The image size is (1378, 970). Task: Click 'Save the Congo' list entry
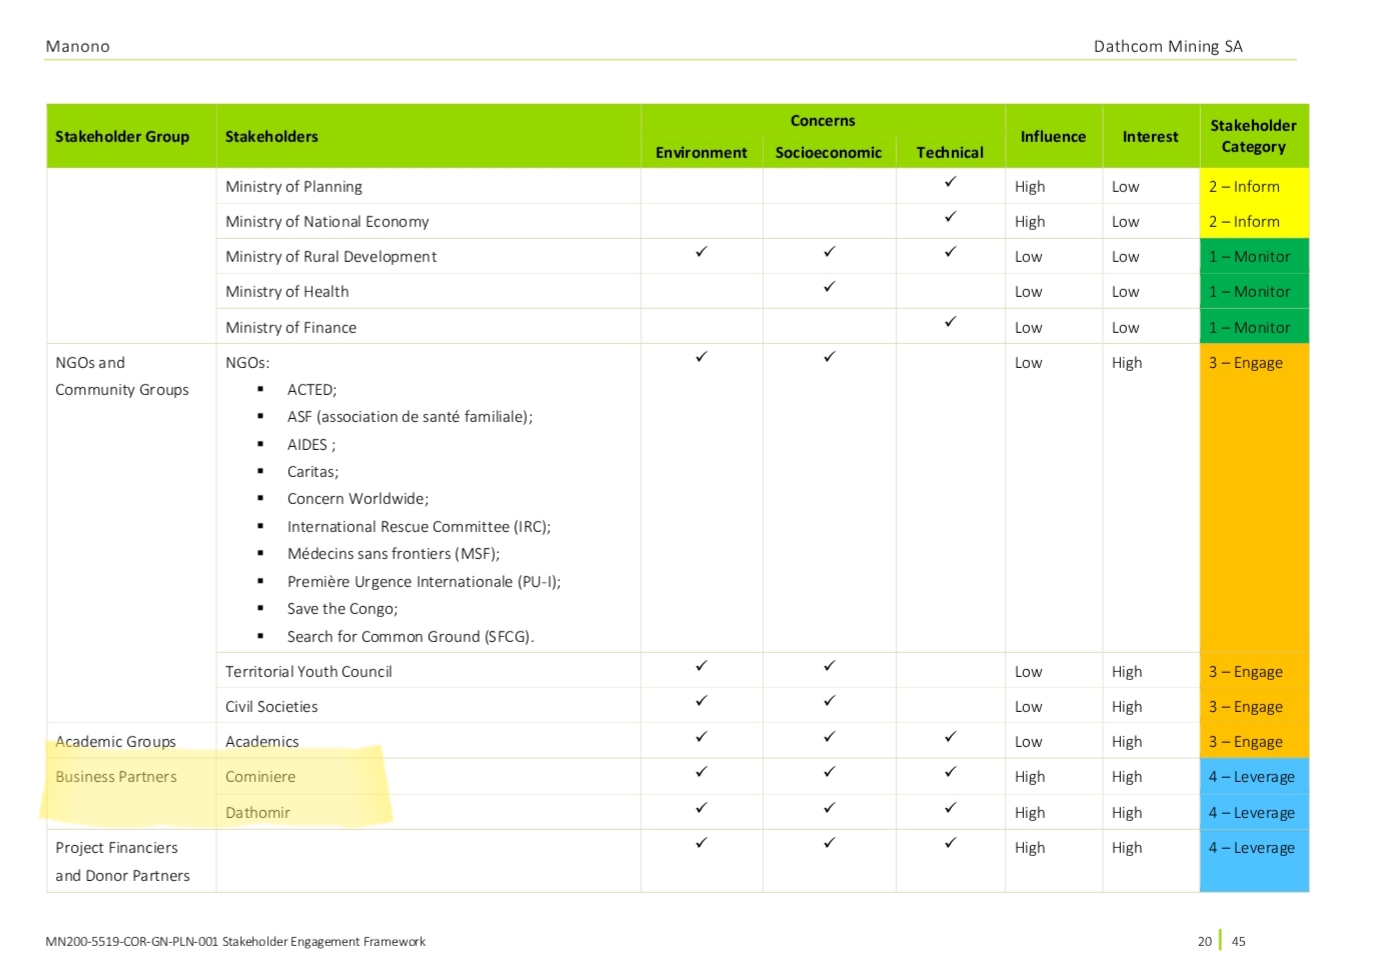coord(342,609)
